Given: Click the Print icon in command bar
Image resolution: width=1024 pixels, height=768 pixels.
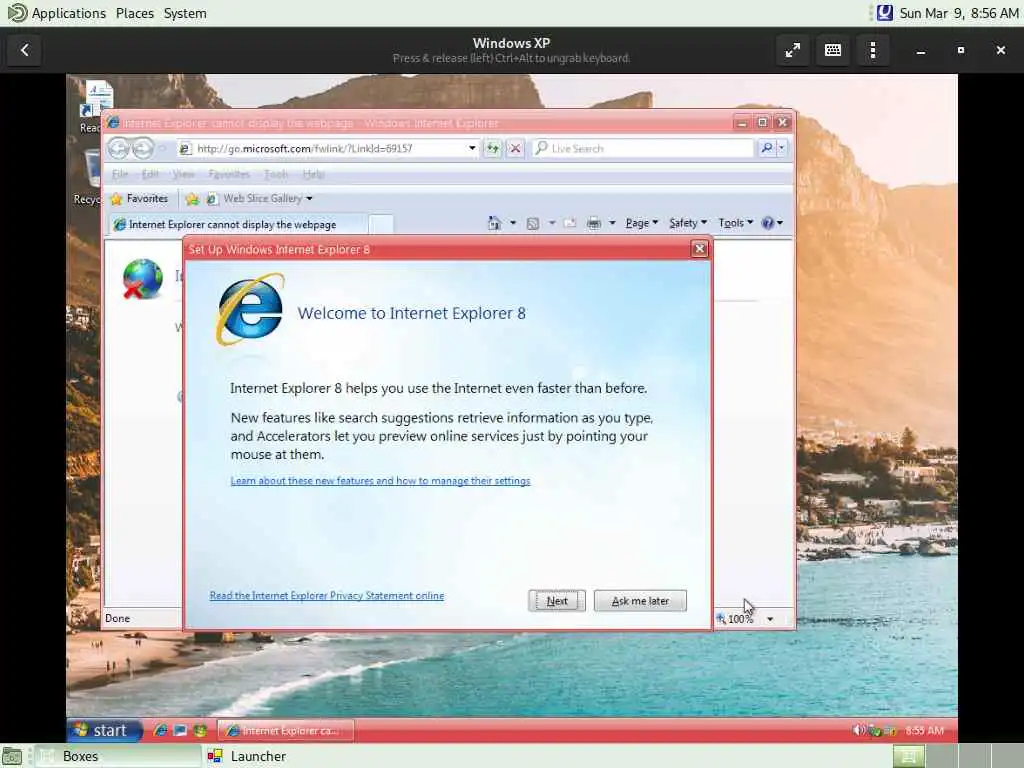Looking at the screenshot, I should pos(594,223).
